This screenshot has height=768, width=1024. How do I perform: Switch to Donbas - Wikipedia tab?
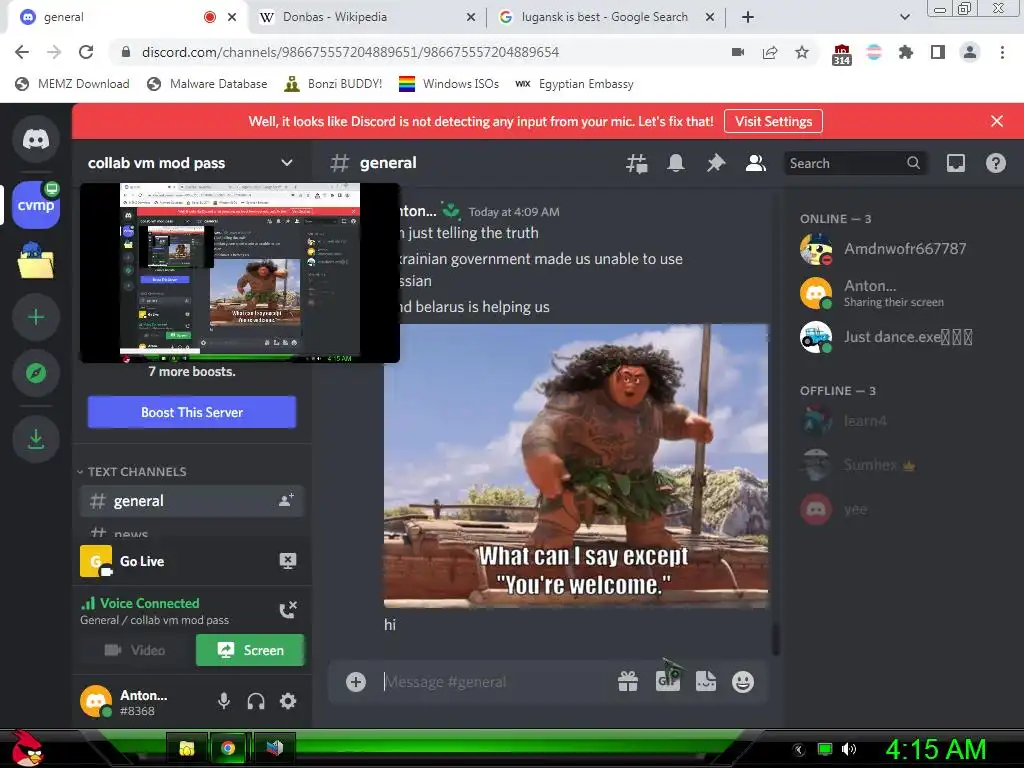367,18
